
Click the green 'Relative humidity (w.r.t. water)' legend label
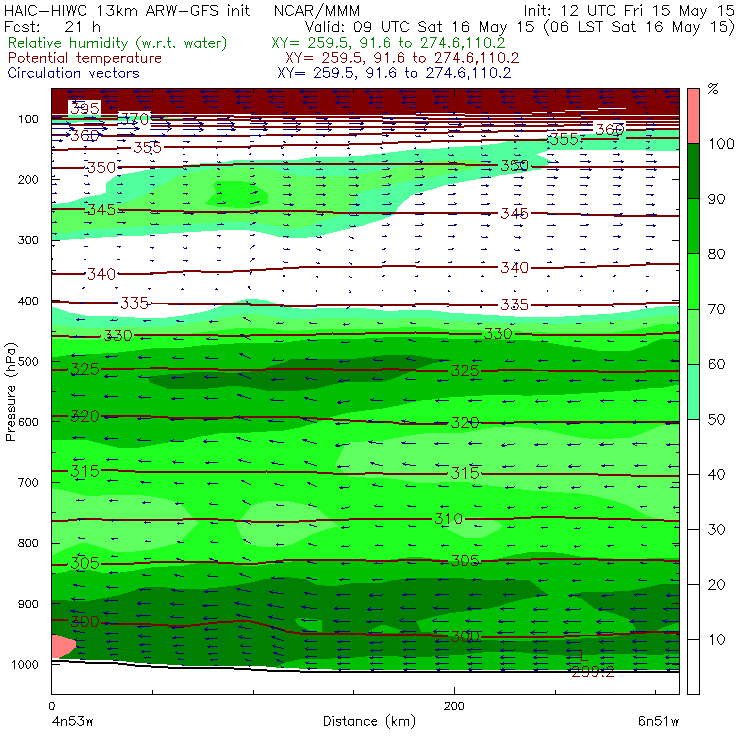[x=117, y=43]
